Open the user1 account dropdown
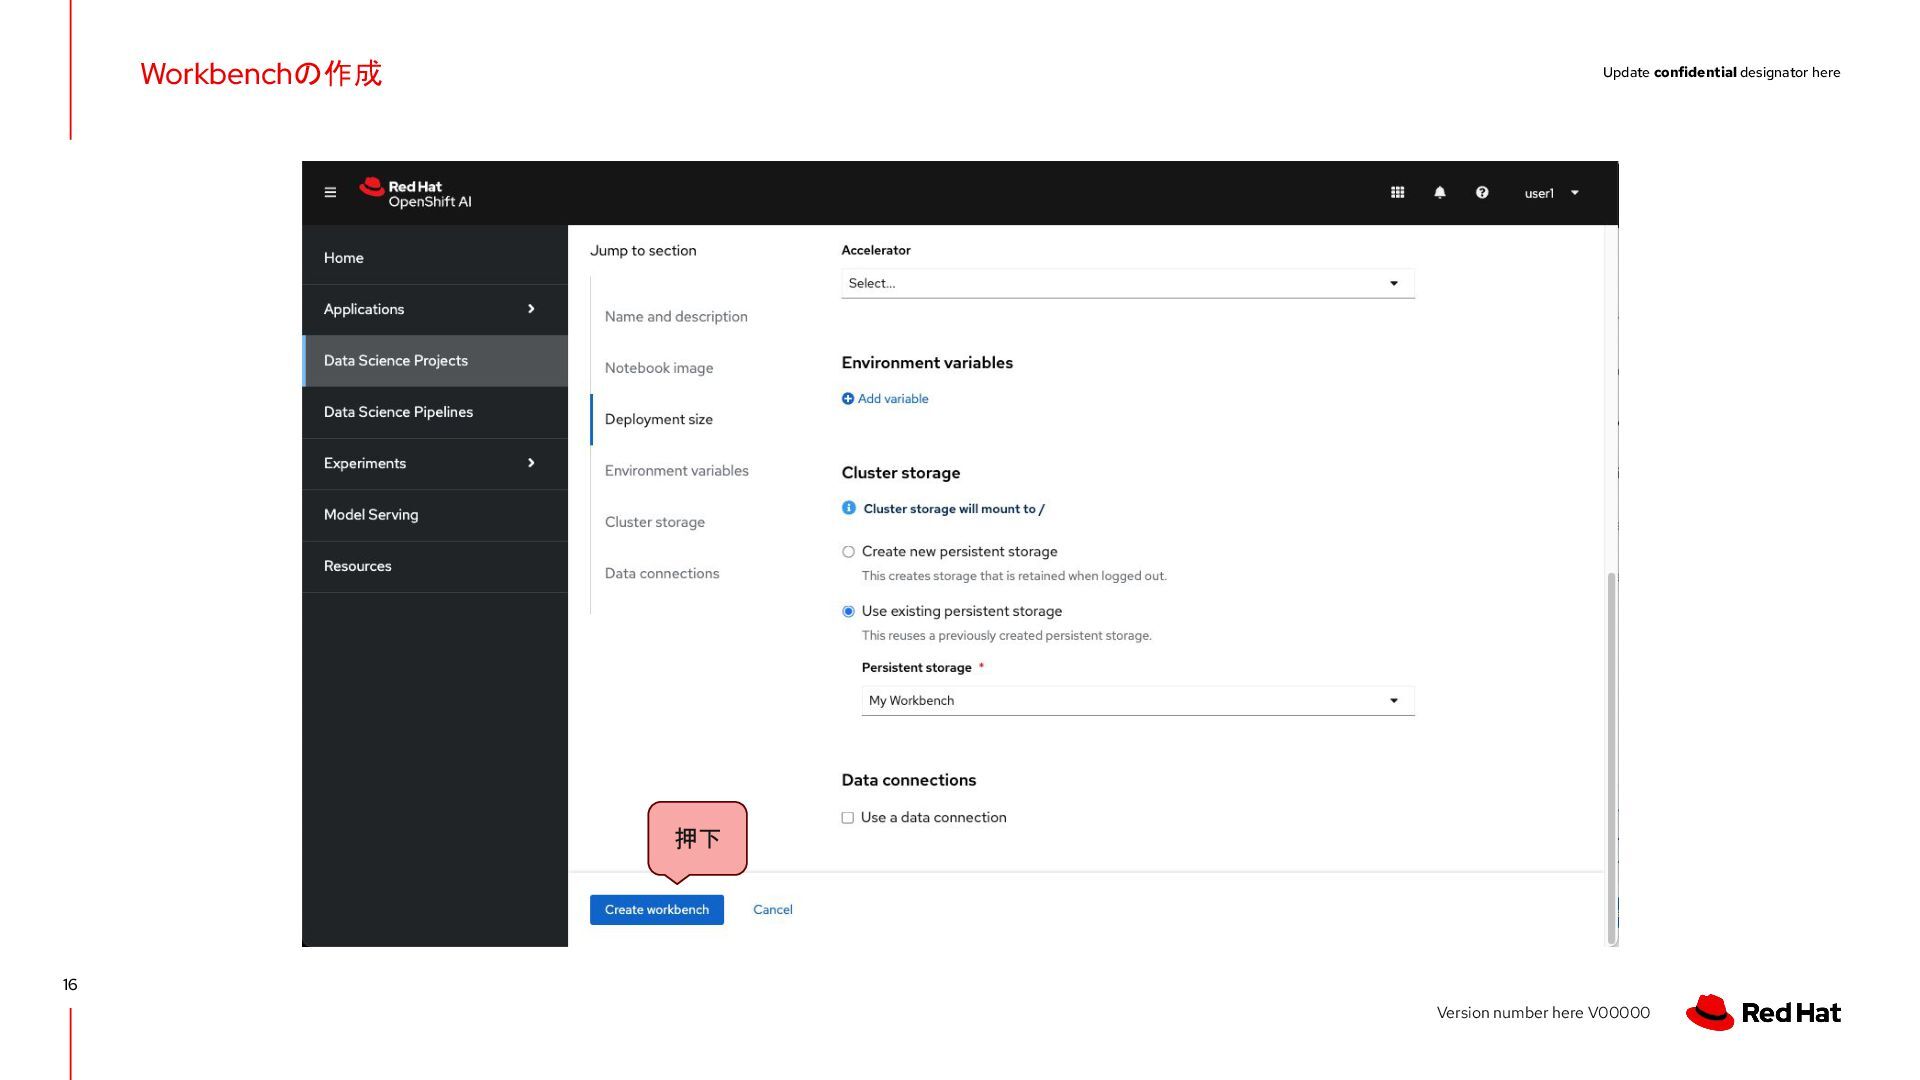Screen dimensions: 1920x1080 point(1551,193)
